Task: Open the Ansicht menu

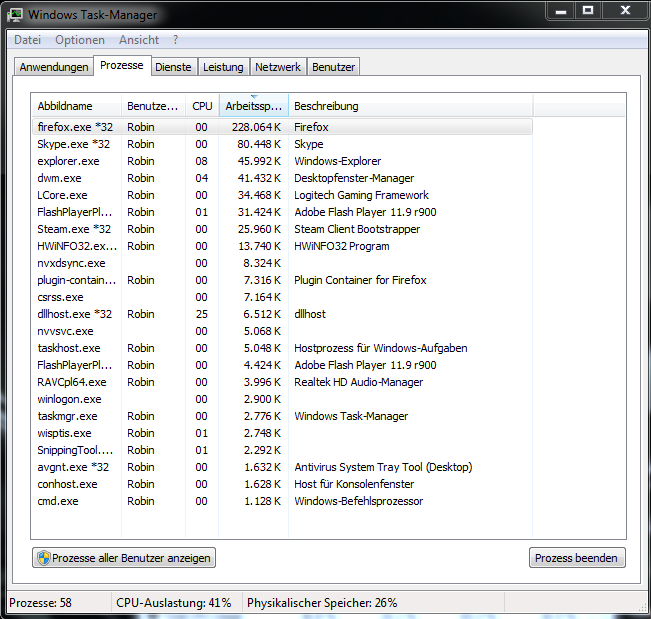Action: [x=139, y=40]
